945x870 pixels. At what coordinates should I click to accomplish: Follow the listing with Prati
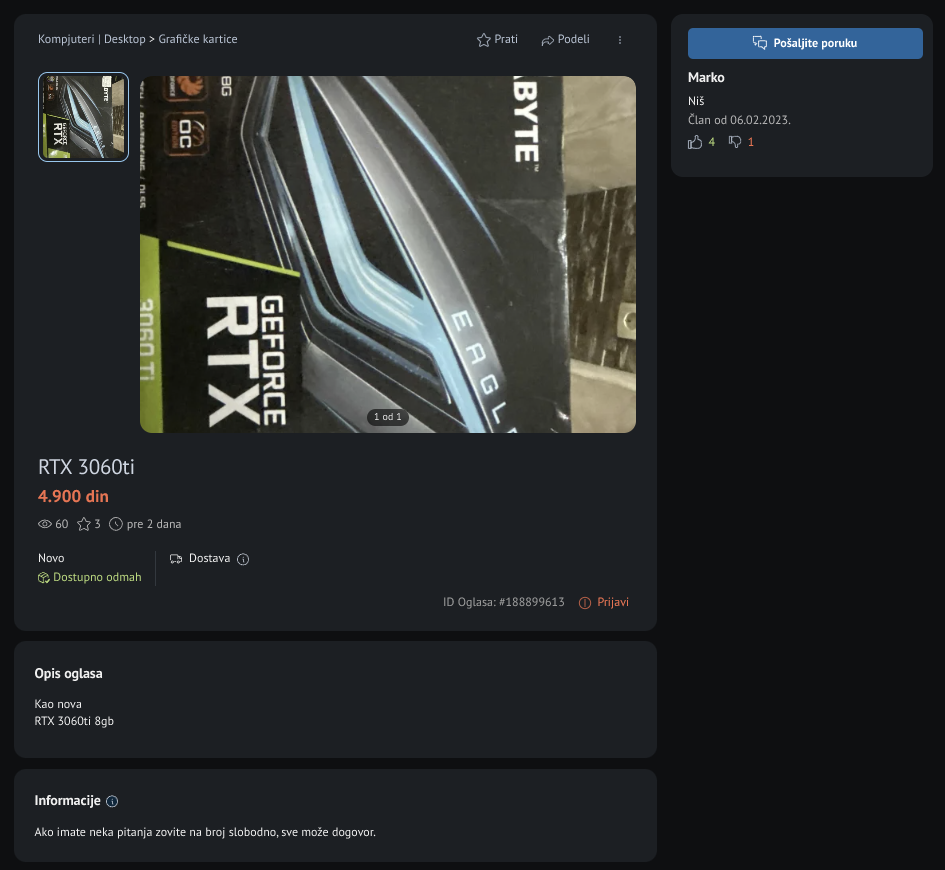(506, 40)
